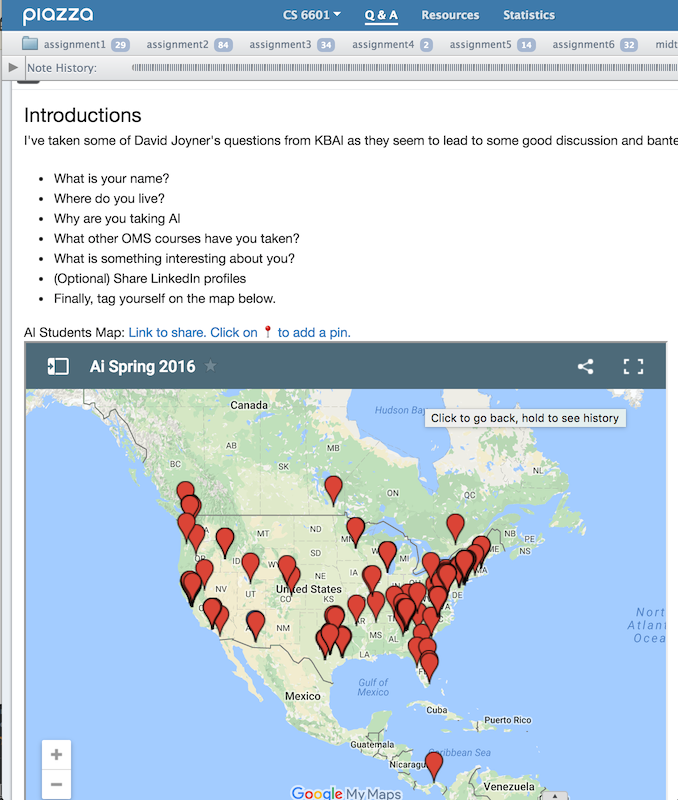The image size is (678, 800).
Task: Zoom in on the map
Action: coord(57,754)
